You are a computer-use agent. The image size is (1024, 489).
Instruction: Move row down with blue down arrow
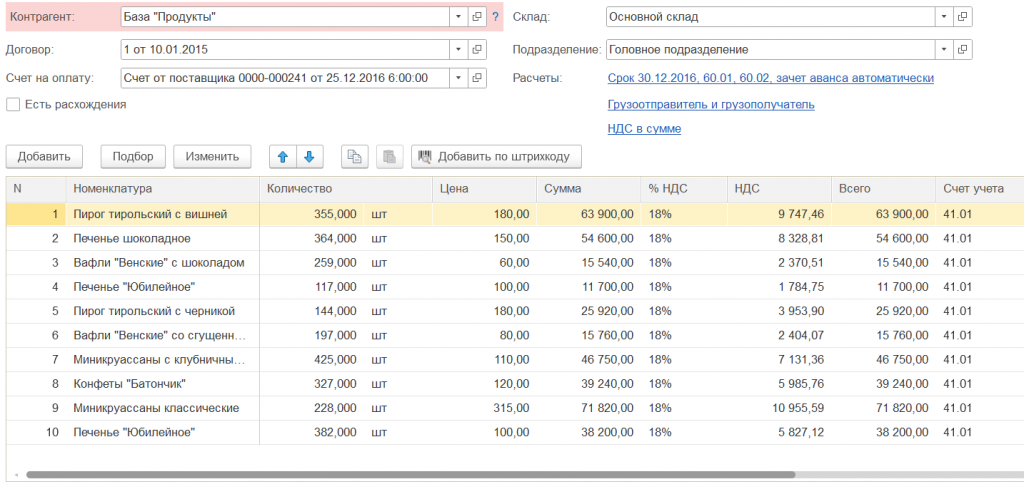[309, 157]
